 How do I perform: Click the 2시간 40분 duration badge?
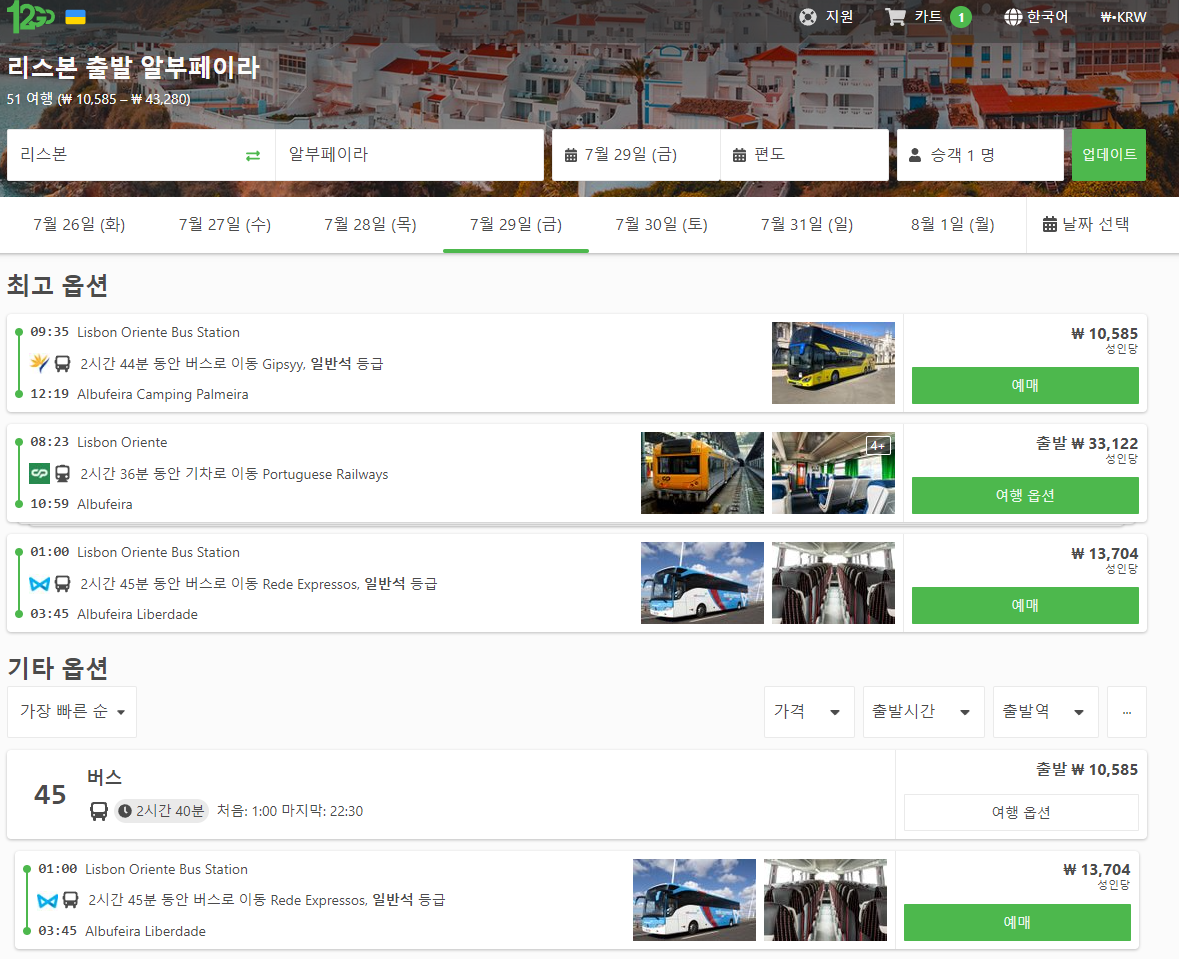click(162, 811)
